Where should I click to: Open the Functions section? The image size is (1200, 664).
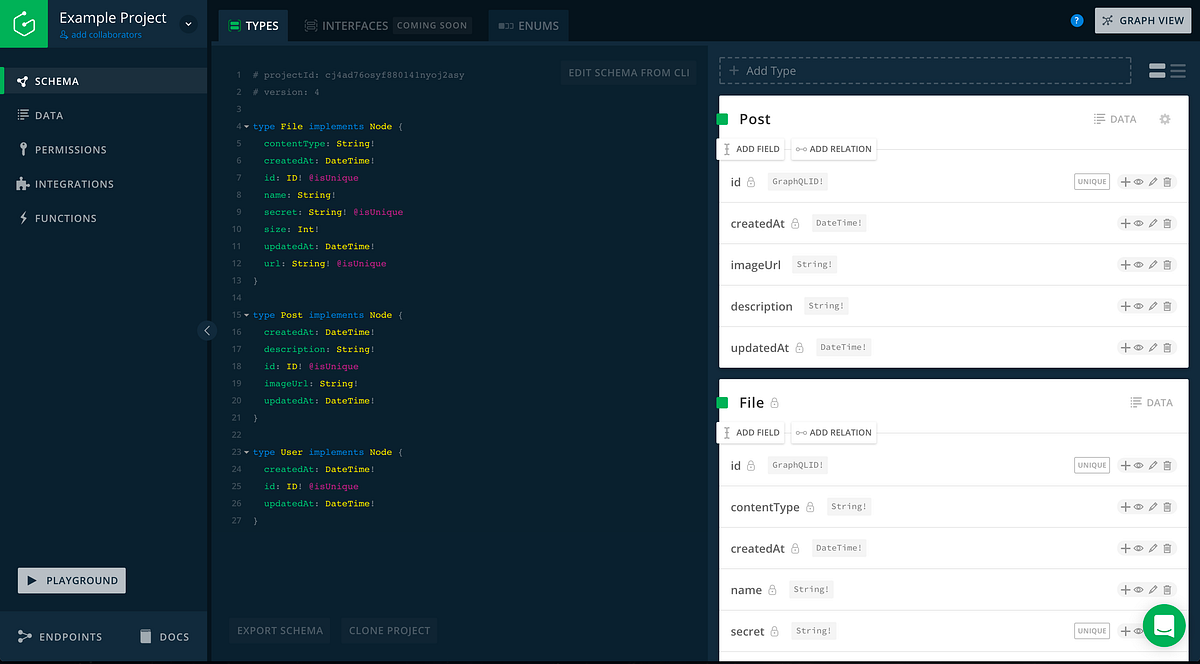pos(64,217)
